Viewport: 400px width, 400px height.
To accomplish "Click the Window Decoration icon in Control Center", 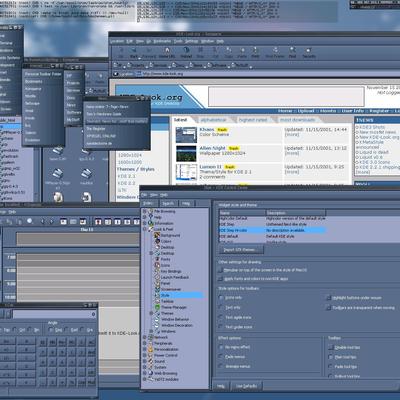I will click(x=157, y=325).
